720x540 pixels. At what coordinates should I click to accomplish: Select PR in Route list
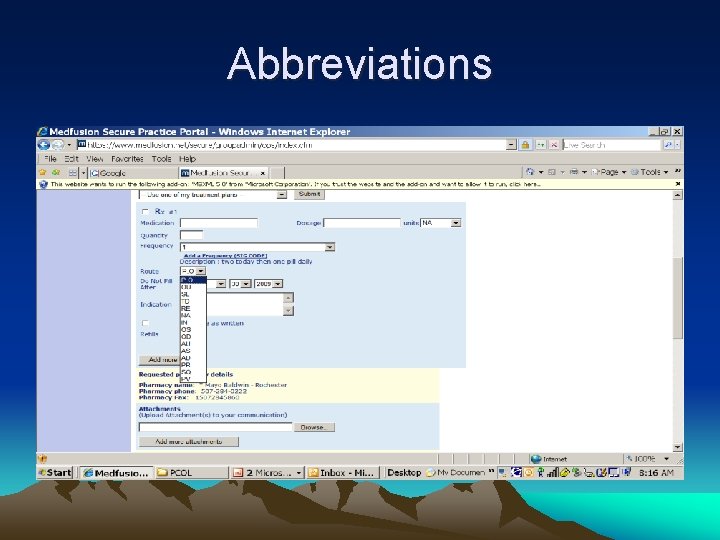(193, 365)
